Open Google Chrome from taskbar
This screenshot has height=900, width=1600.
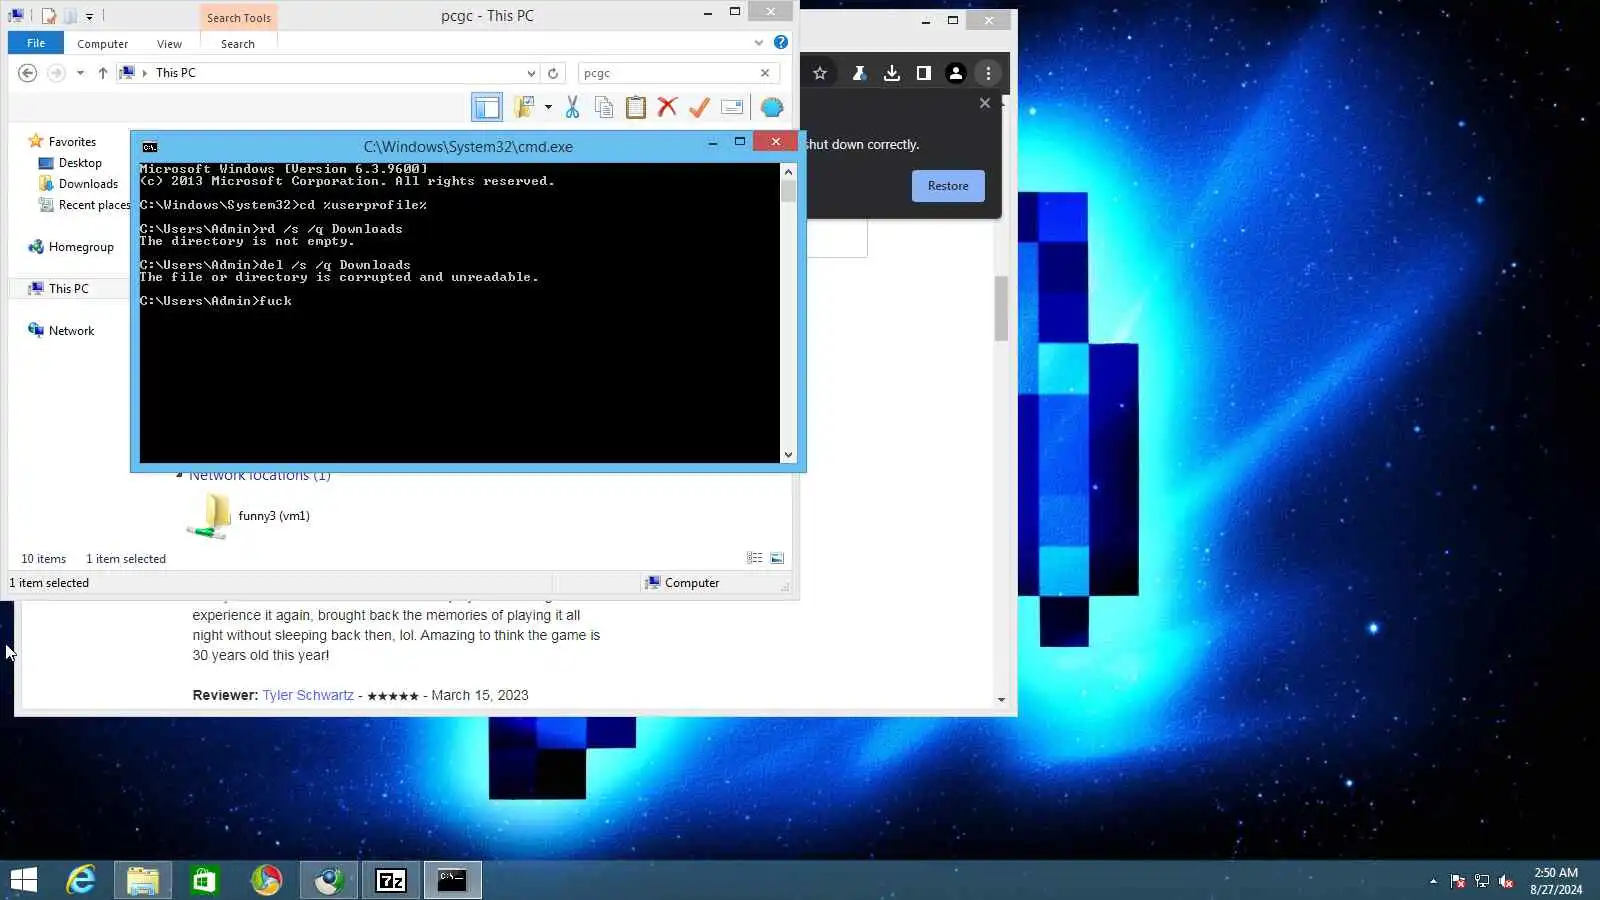pyautogui.click(x=266, y=880)
